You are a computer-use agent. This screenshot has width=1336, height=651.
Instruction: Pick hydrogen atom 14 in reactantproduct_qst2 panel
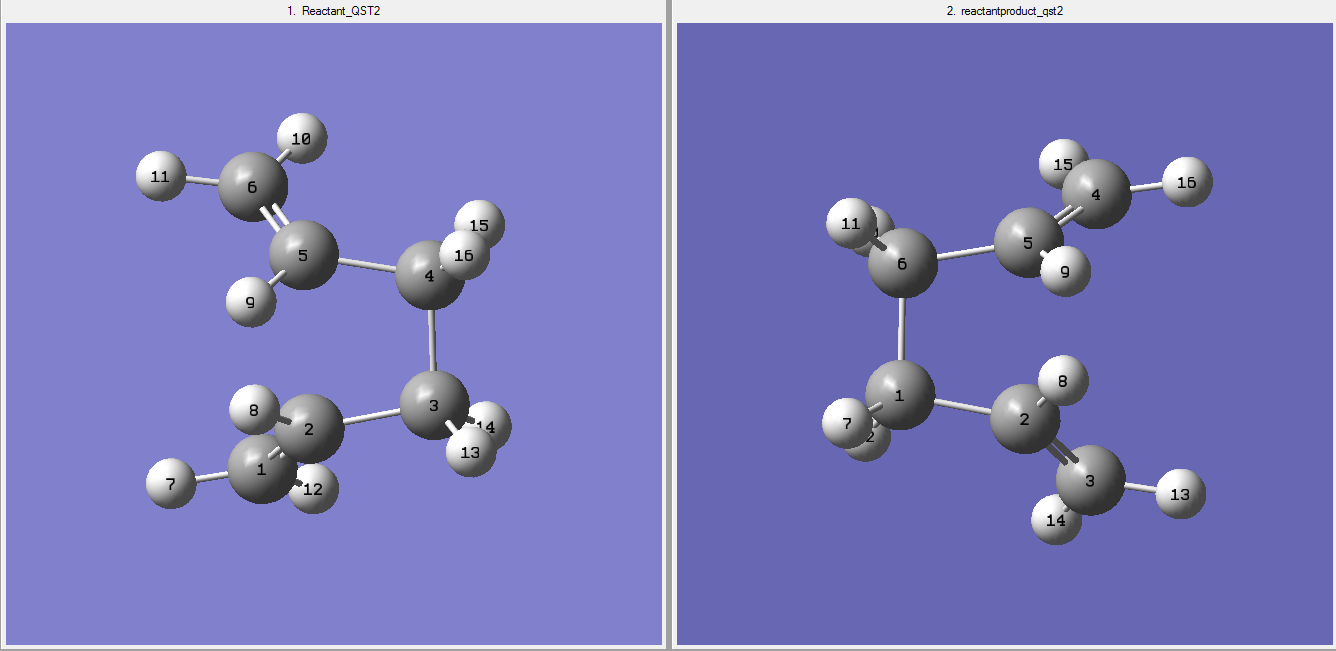pyautogui.click(x=1056, y=520)
